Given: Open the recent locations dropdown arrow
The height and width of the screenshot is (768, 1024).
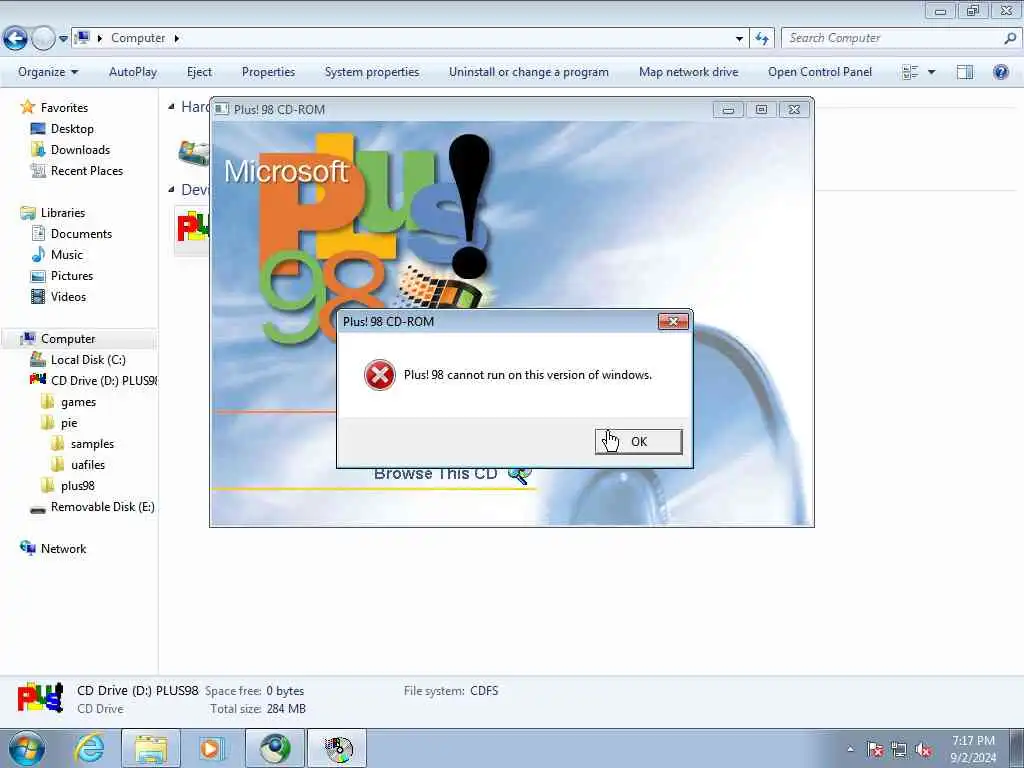Looking at the screenshot, I should [x=63, y=39].
